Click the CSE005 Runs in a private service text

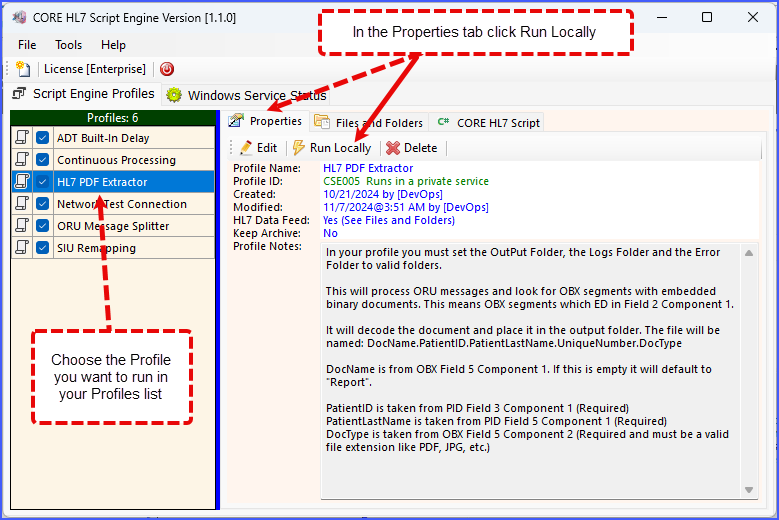click(406, 181)
